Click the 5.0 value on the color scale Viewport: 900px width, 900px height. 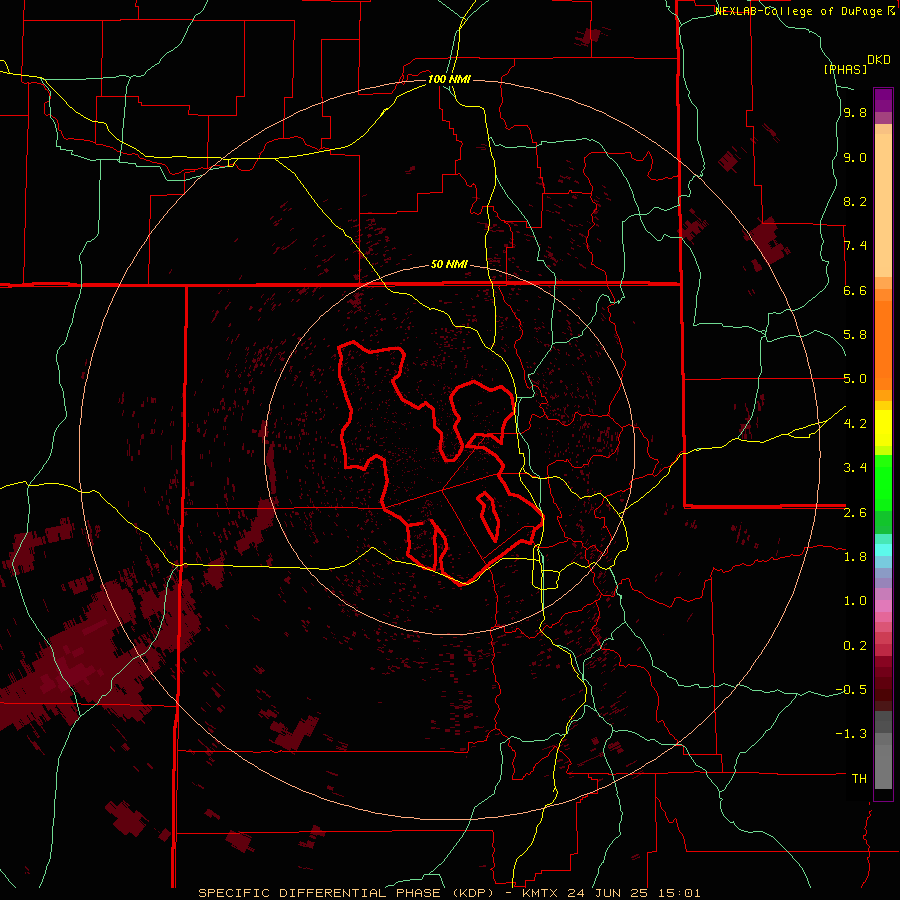tap(855, 379)
